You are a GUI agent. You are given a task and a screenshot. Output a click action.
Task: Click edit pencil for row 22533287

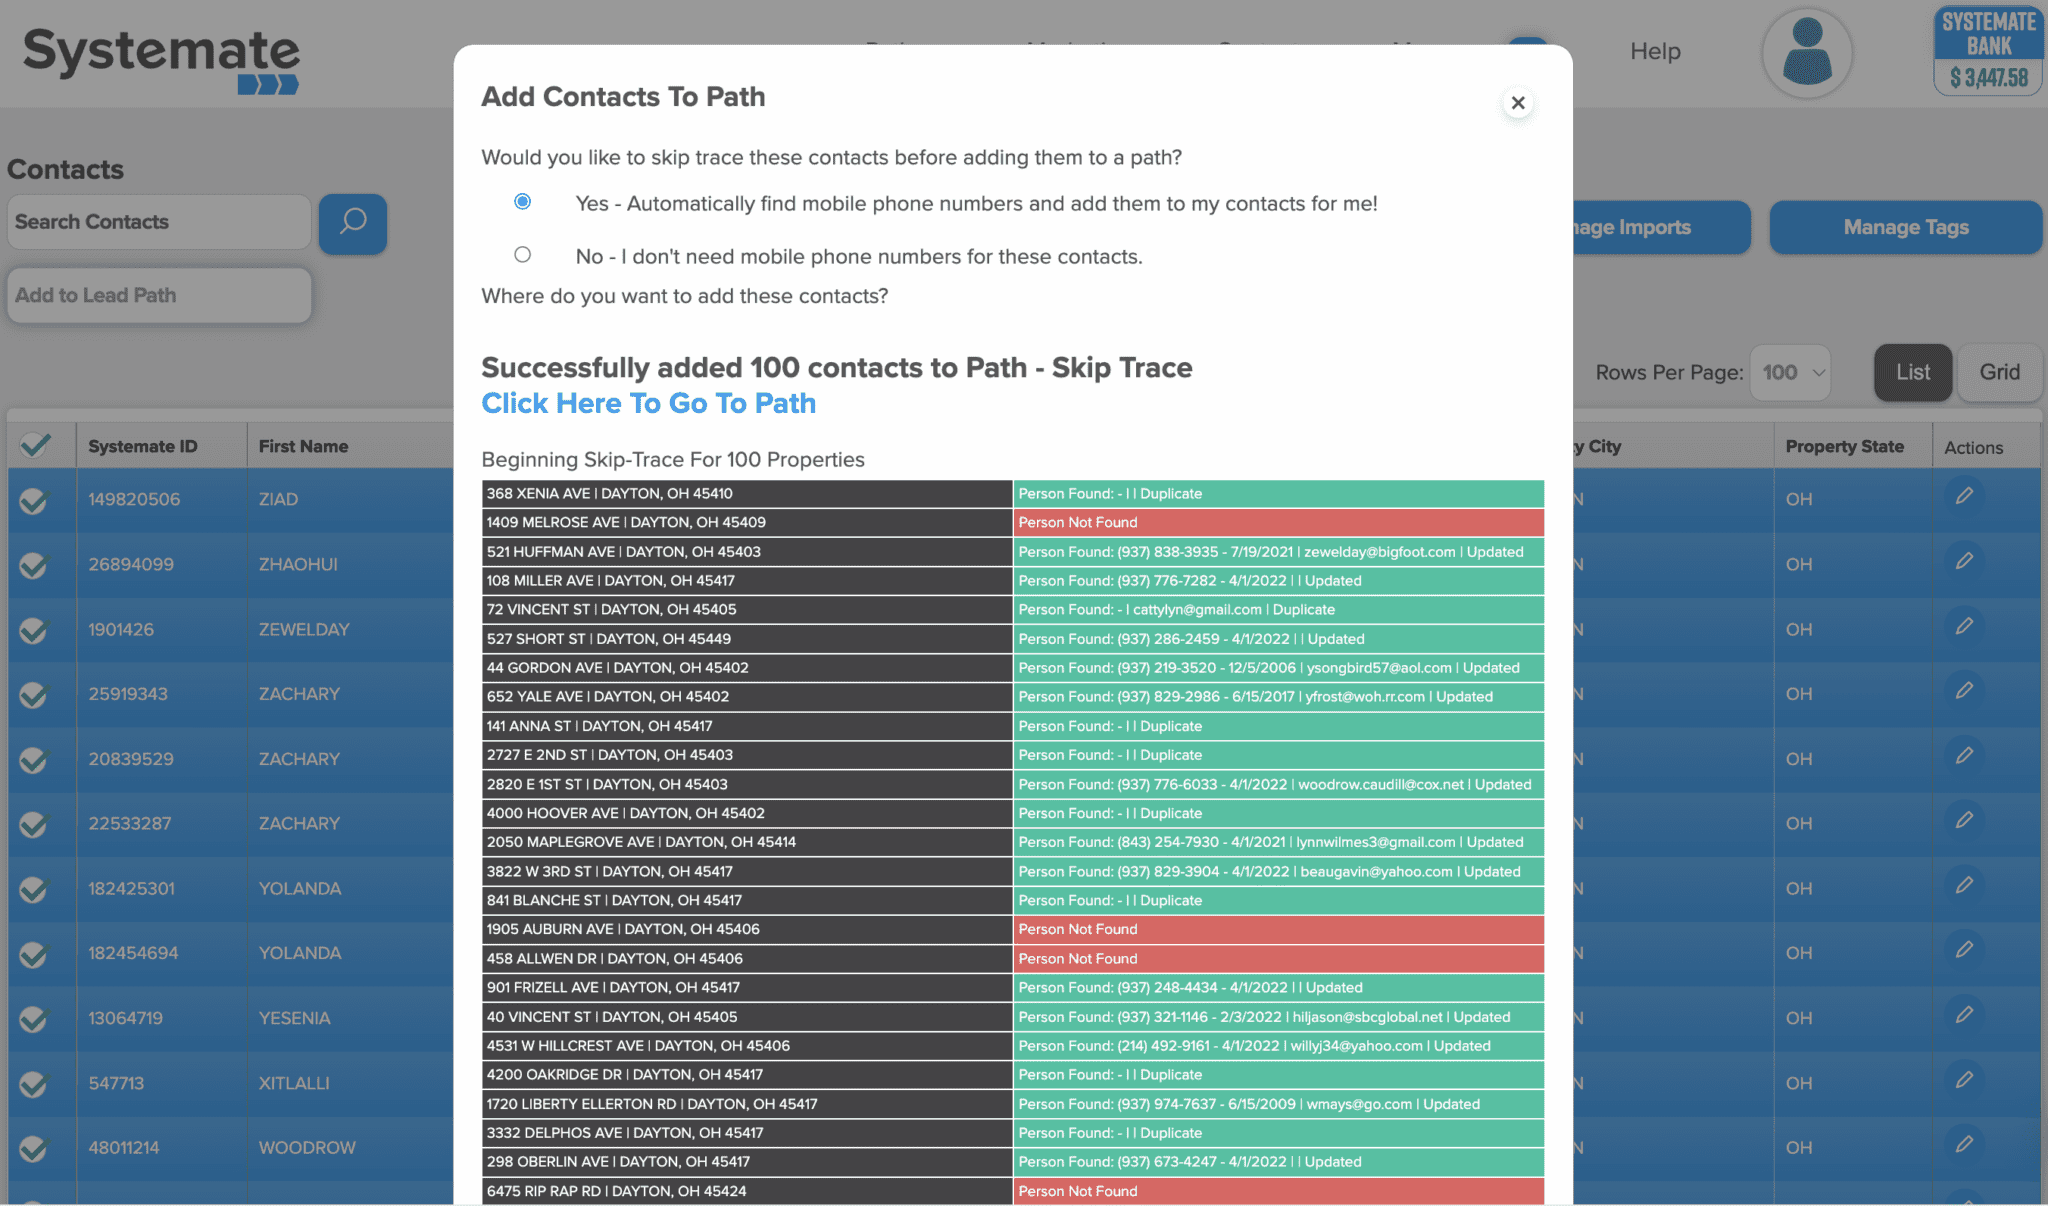point(1964,820)
